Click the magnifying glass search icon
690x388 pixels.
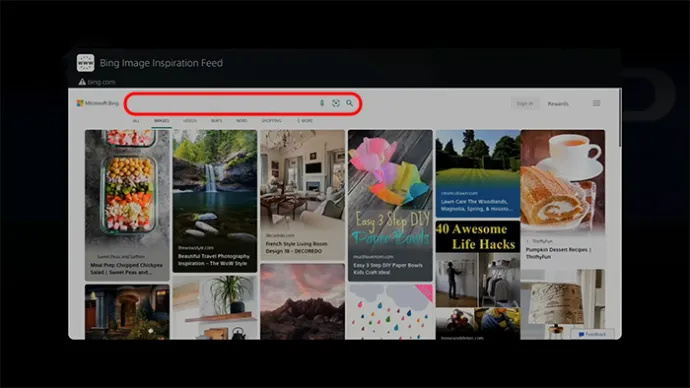[x=349, y=103]
